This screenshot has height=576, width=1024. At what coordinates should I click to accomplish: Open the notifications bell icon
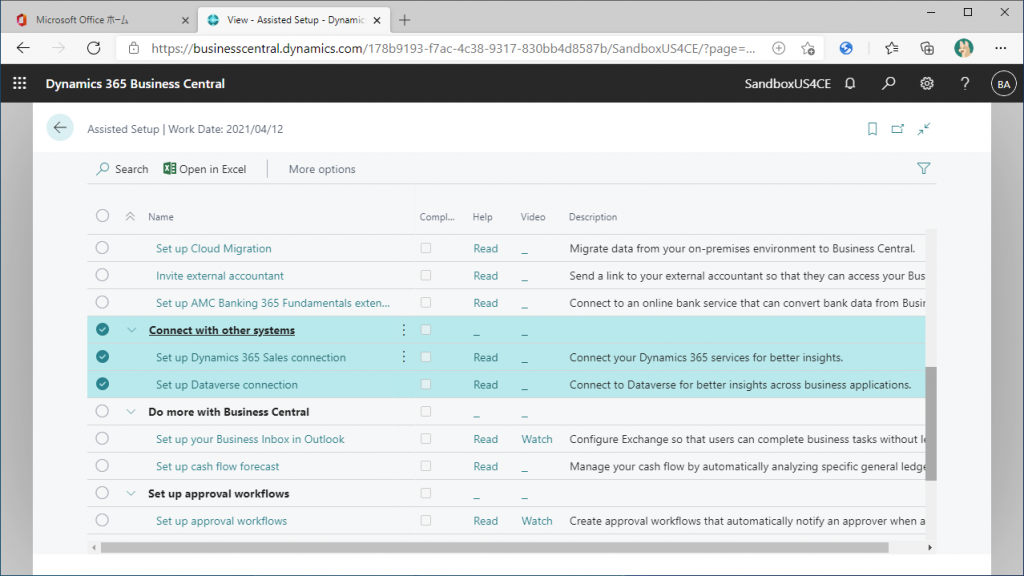coord(850,84)
